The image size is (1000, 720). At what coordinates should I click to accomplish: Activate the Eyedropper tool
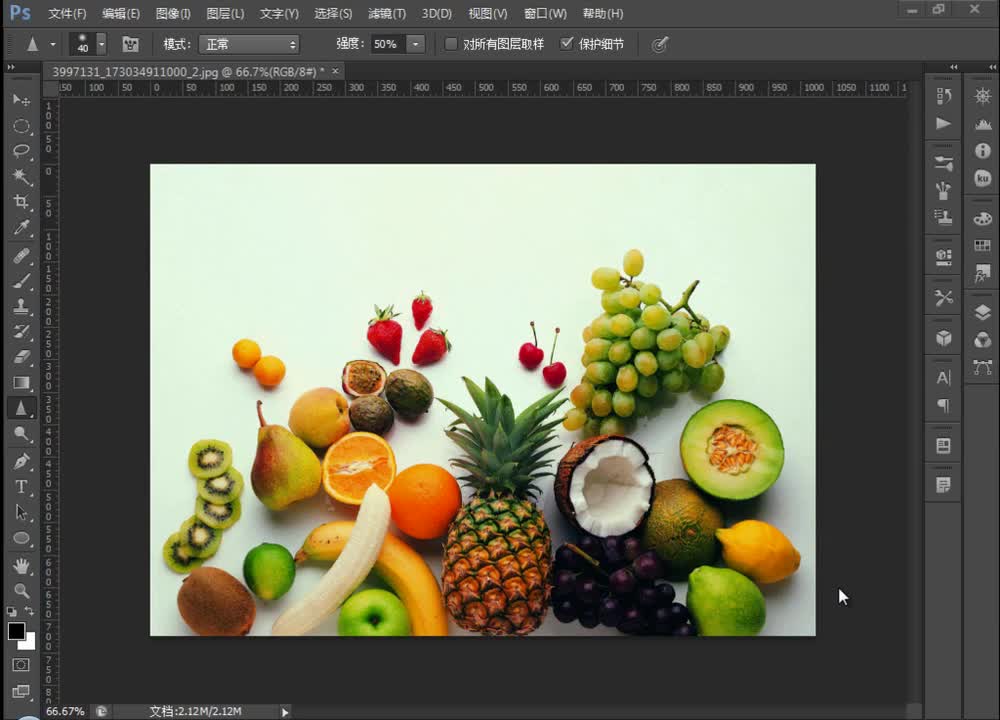[x=21, y=228]
